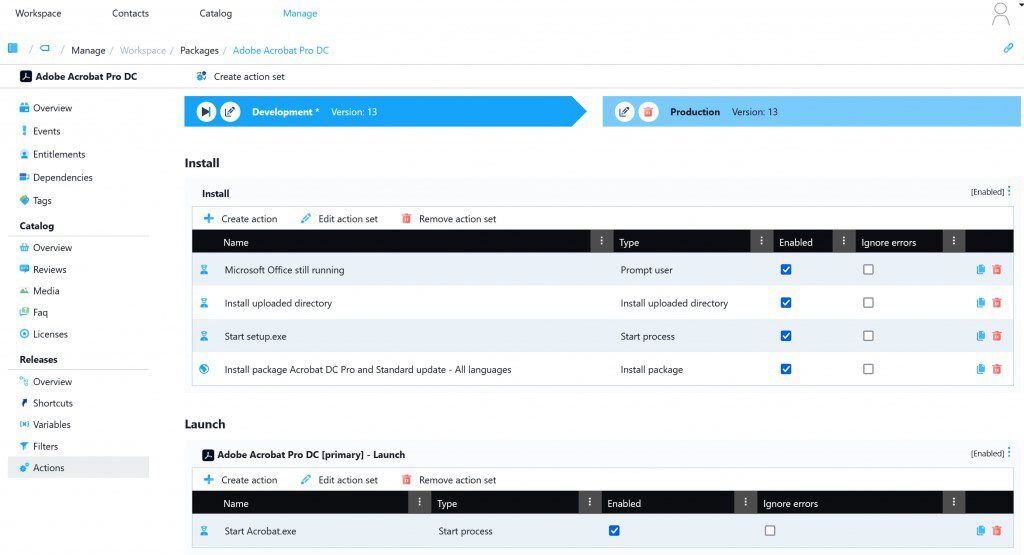Copy the Install uploaded directory action

click(x=980, y=302)
